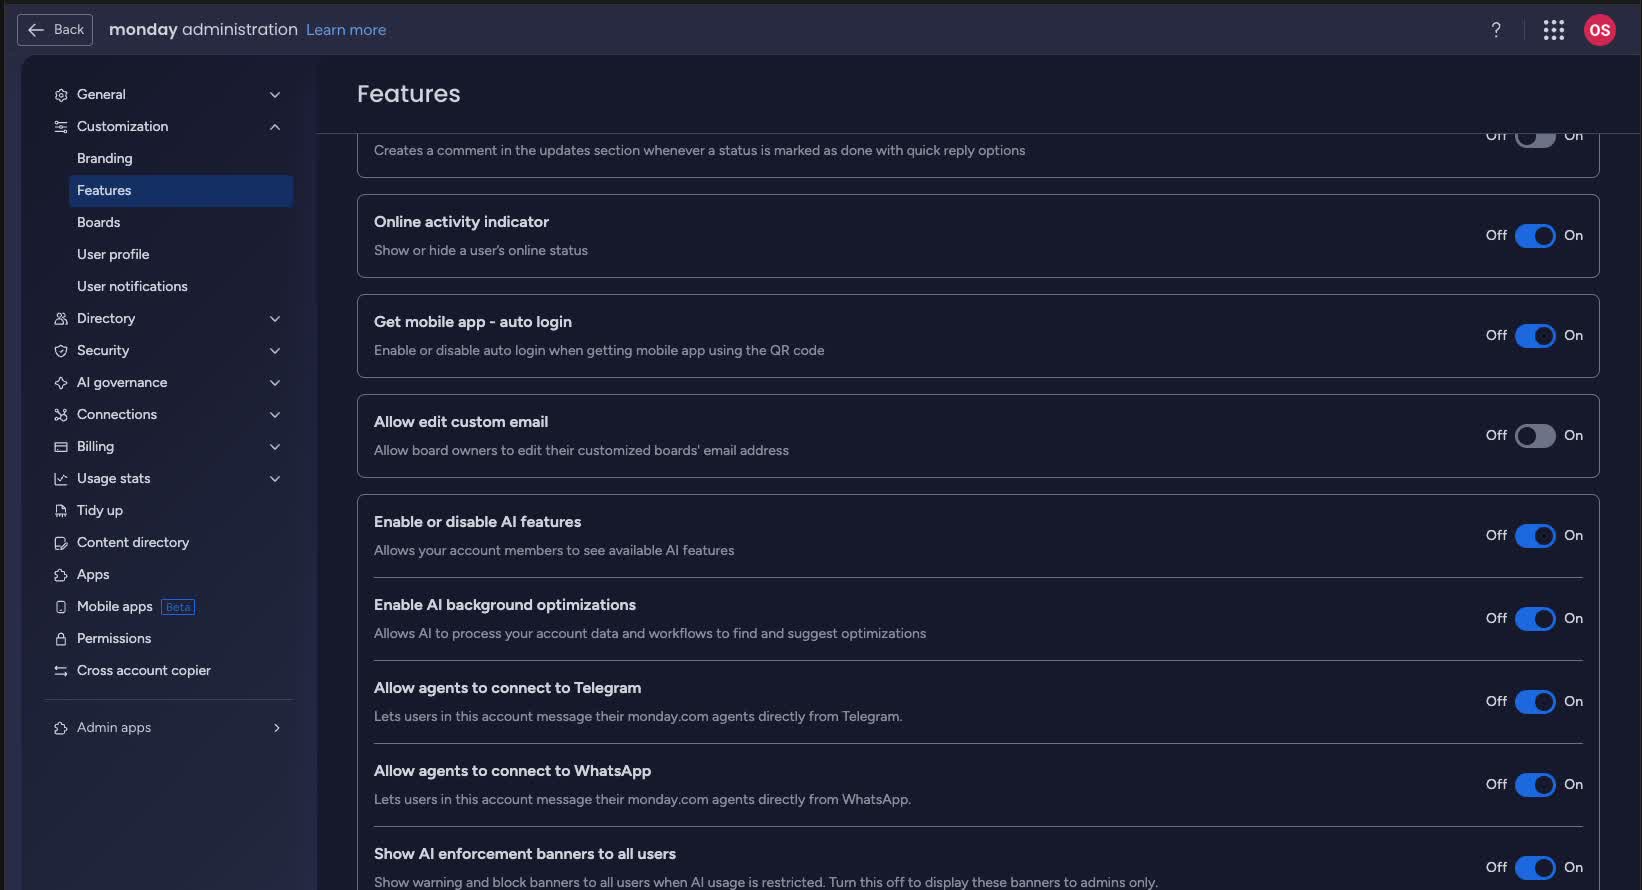Open the Admin apps submenu

(168, 728)
